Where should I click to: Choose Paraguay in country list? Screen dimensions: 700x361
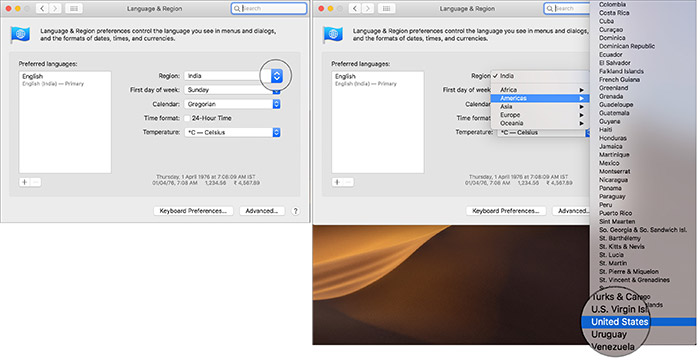click(x=612, y=197)
